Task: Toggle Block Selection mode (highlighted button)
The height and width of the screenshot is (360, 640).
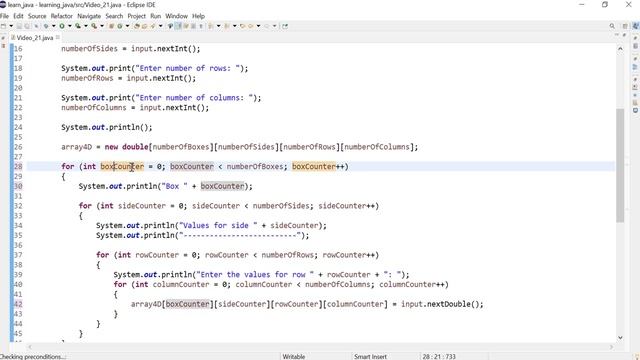Action: click(x=178, y=26)
